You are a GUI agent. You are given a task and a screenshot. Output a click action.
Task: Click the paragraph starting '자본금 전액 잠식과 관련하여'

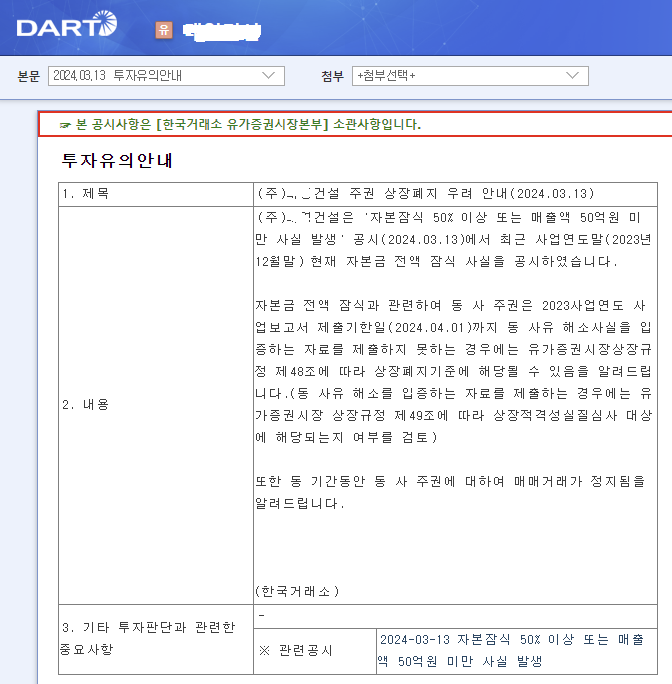tap(453, 371)
